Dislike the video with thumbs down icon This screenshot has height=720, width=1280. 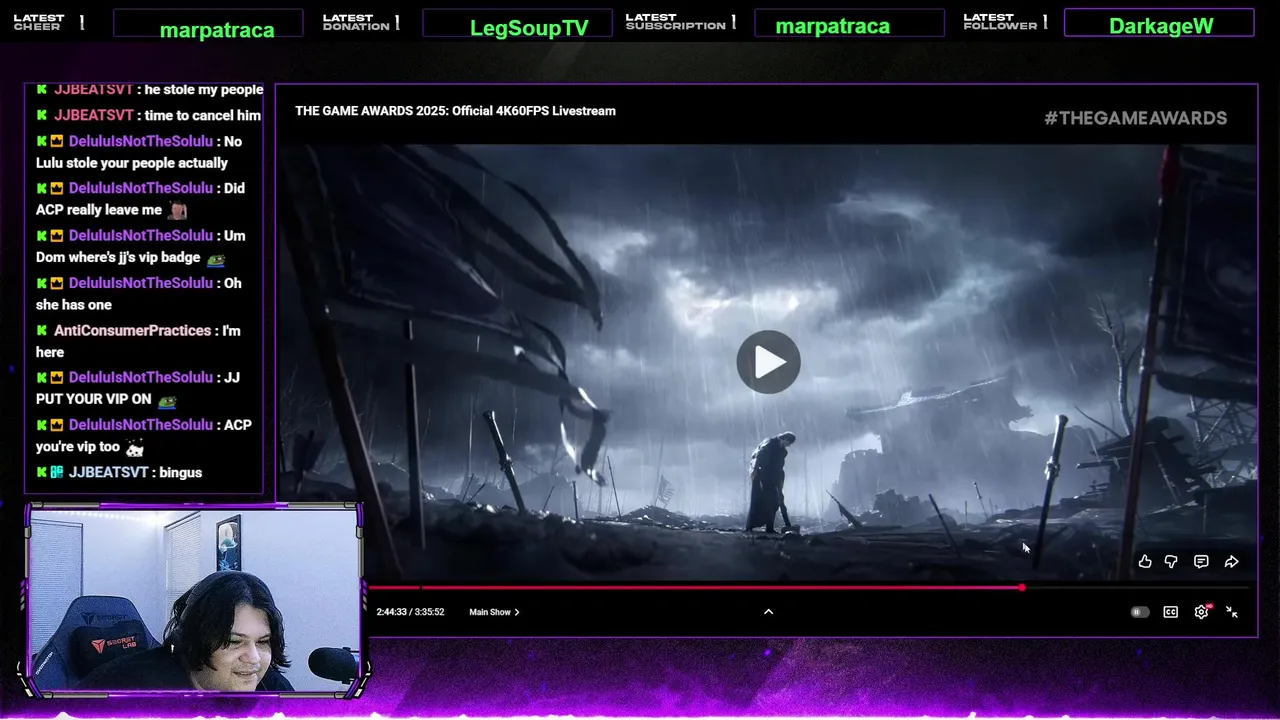(1171, 562)
